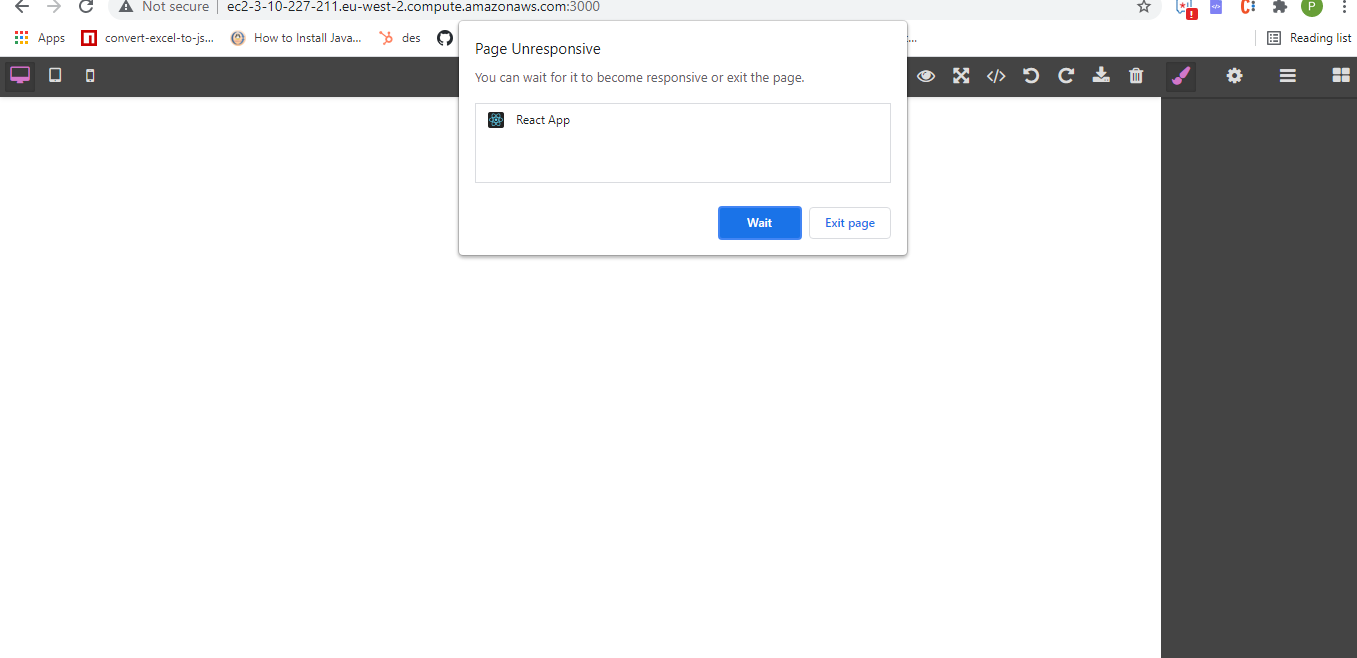Viewport: 1357px width, 658px height.
Task: Open the blocks grid panel
Action: pos(1341,76)
